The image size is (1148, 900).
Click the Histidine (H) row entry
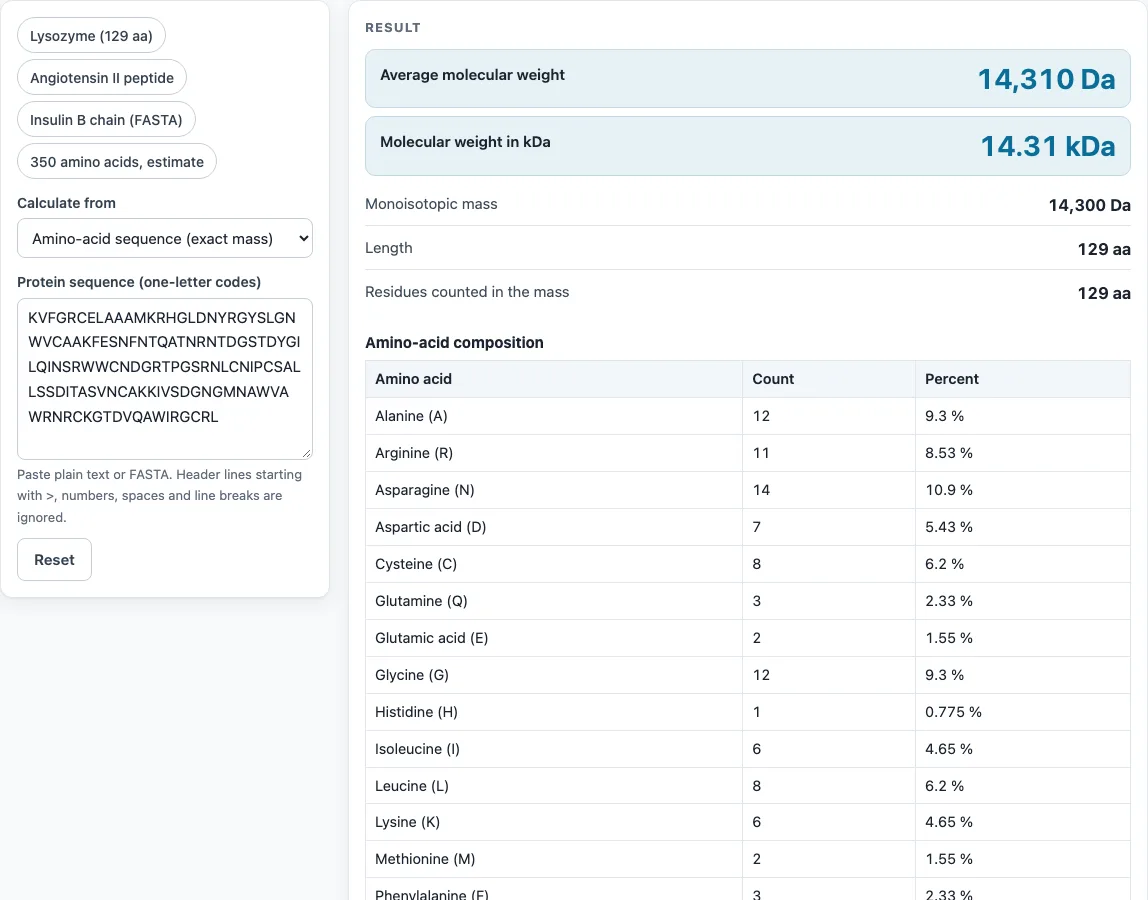(x=748, y=712)
